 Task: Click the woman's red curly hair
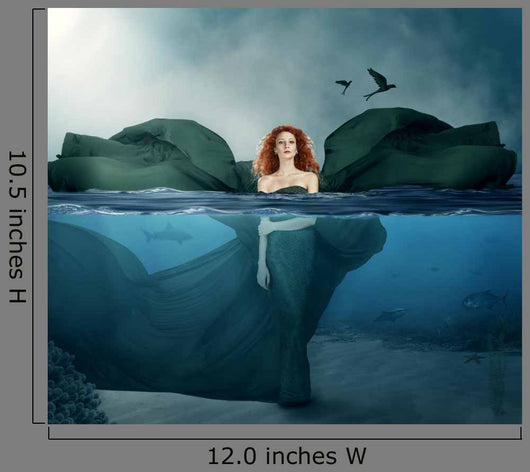pos(286,149)
